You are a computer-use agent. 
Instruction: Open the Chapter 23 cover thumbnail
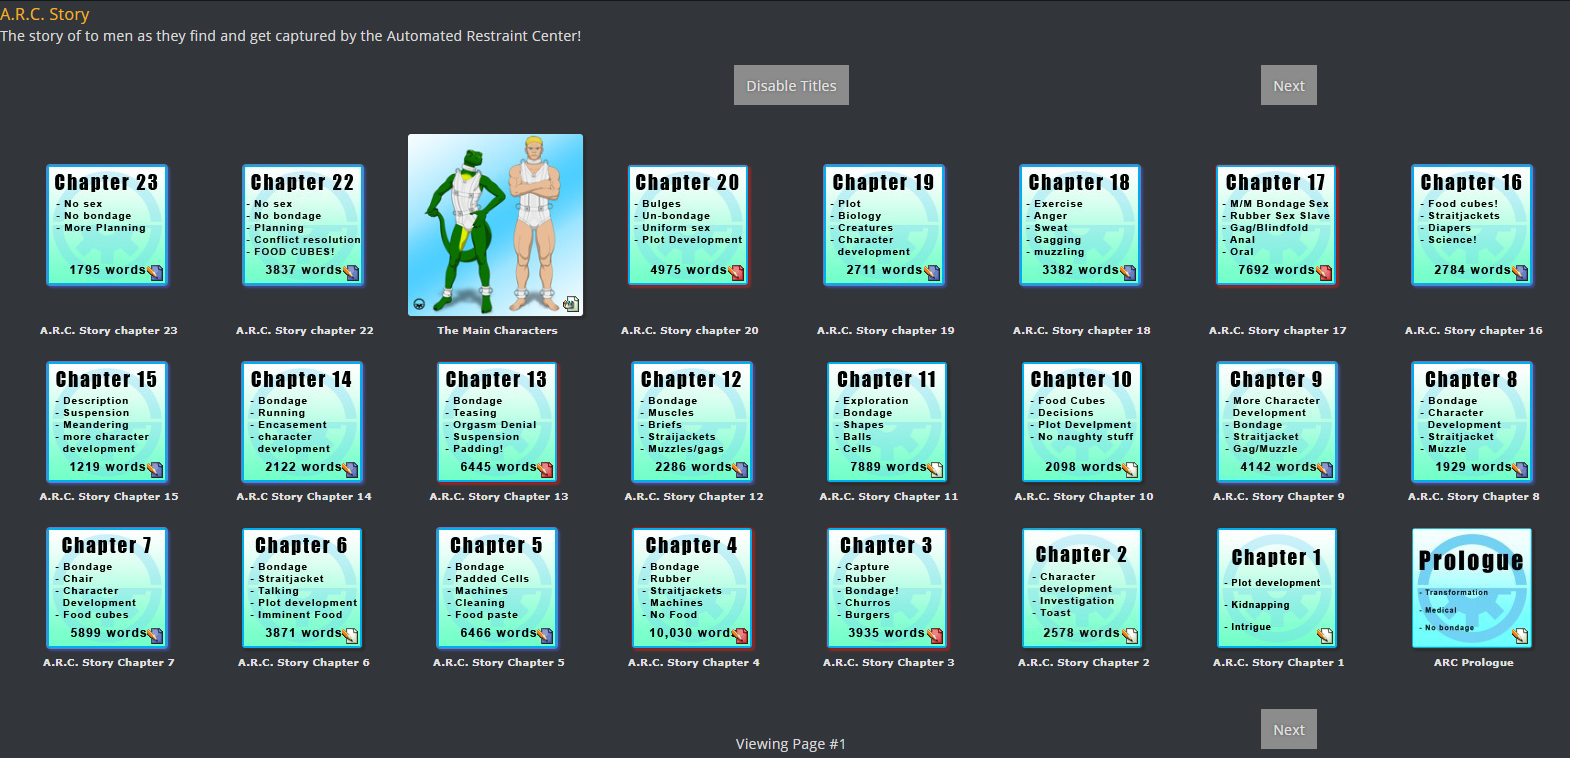[x=107, y=226]
